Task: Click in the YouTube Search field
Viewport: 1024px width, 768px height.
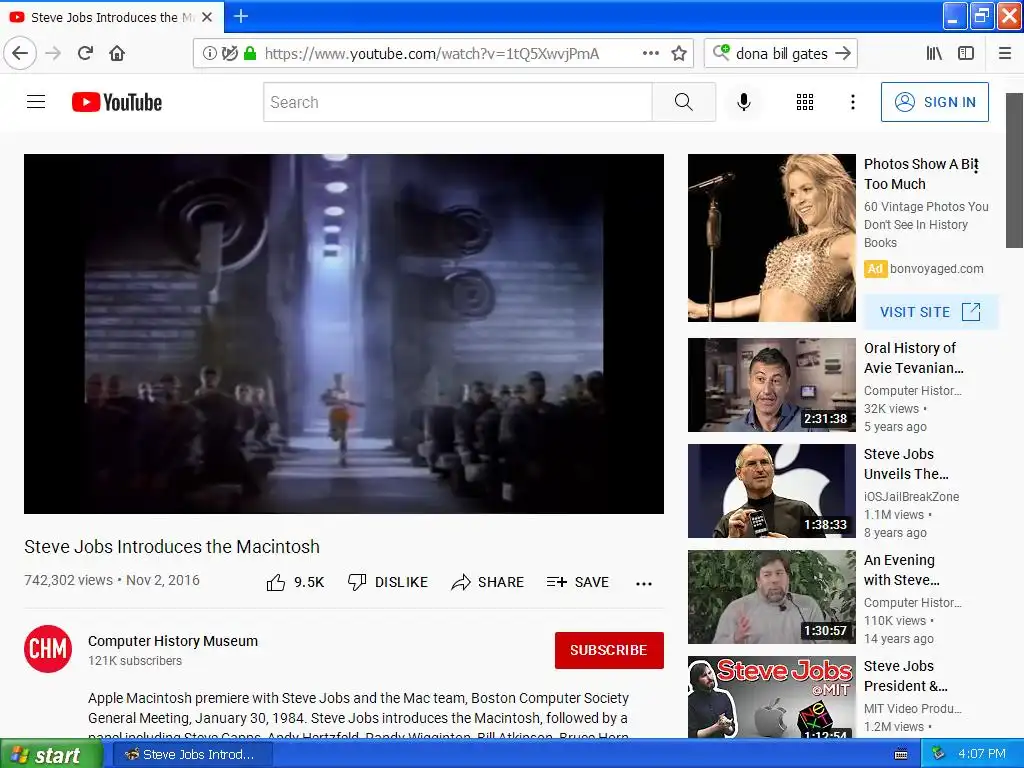Action: (x=458, y=102)
